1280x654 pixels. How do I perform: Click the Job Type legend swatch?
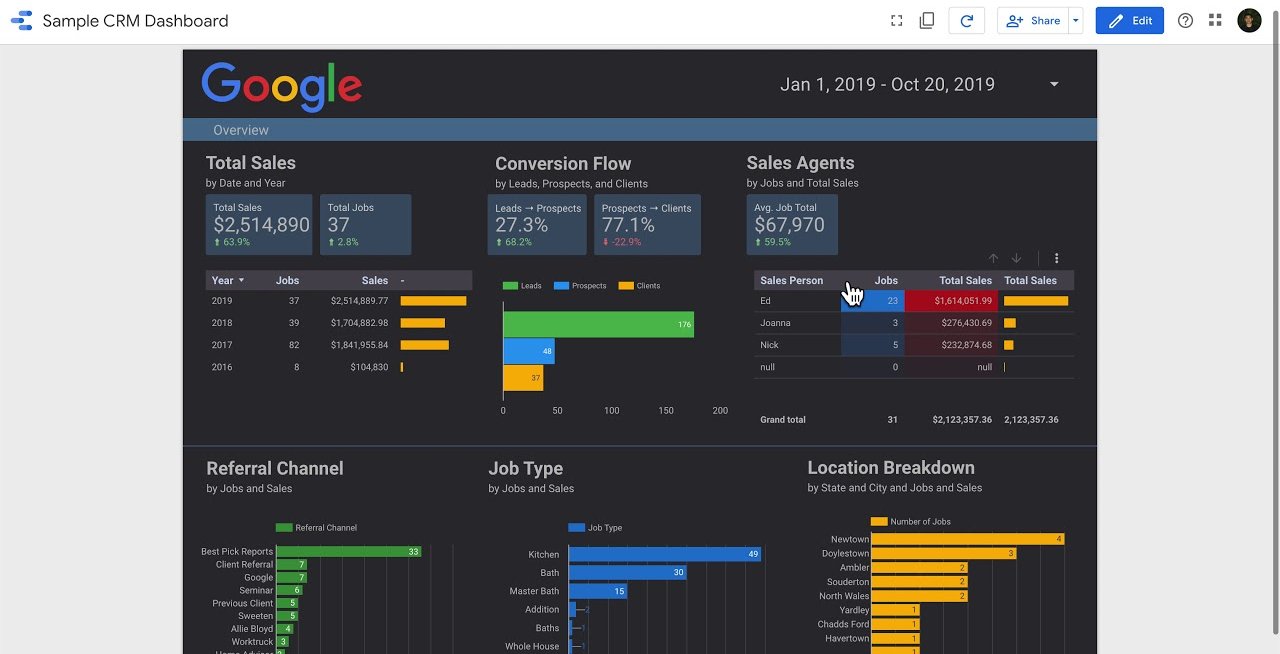pos(576,528)
